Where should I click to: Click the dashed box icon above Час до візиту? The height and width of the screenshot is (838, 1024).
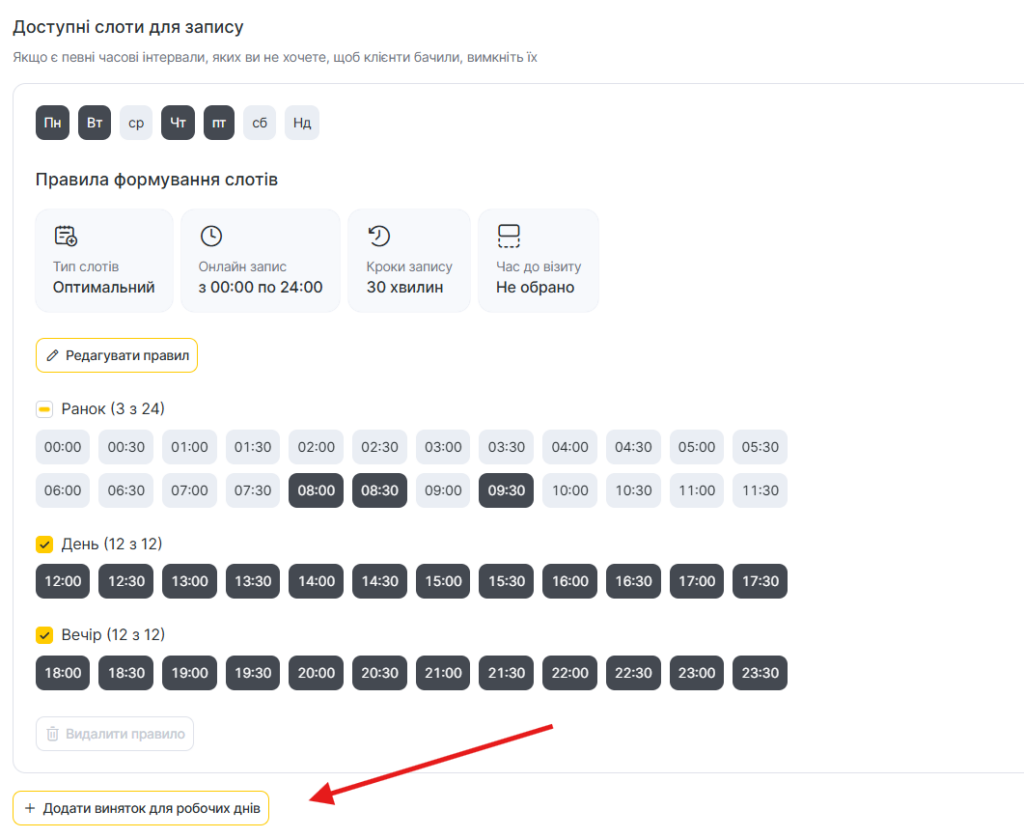pos(509,236)
